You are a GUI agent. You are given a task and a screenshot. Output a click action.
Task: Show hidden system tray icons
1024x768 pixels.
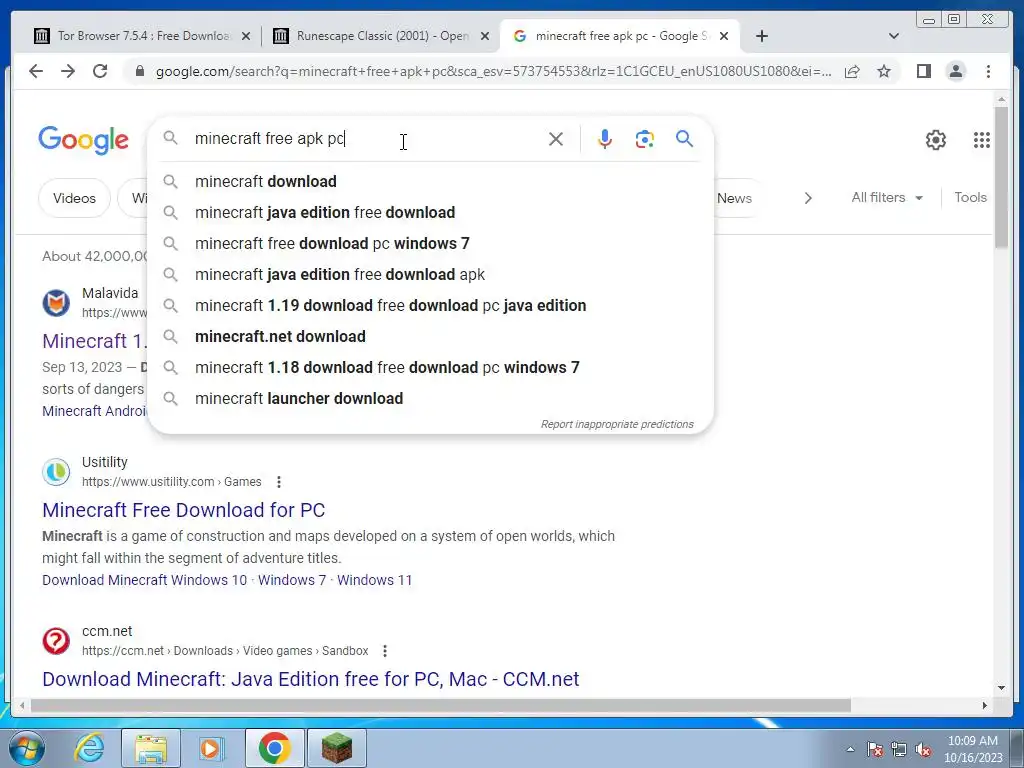tap(850, 750)
